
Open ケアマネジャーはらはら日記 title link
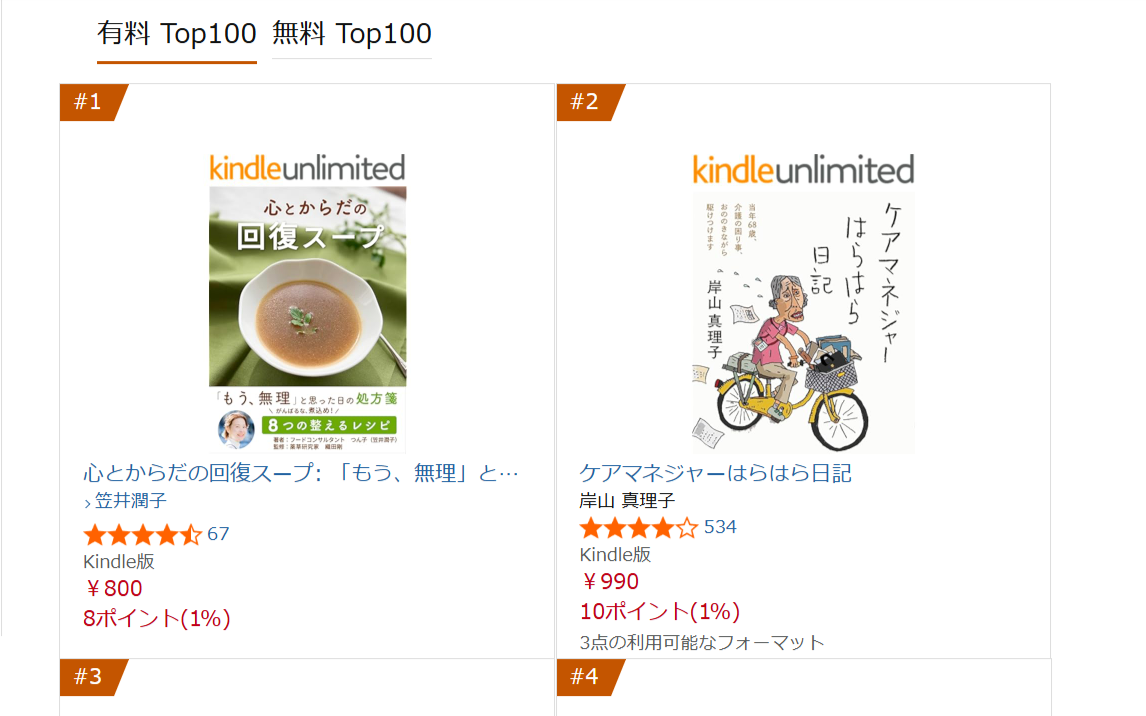[x=715, y=473]
